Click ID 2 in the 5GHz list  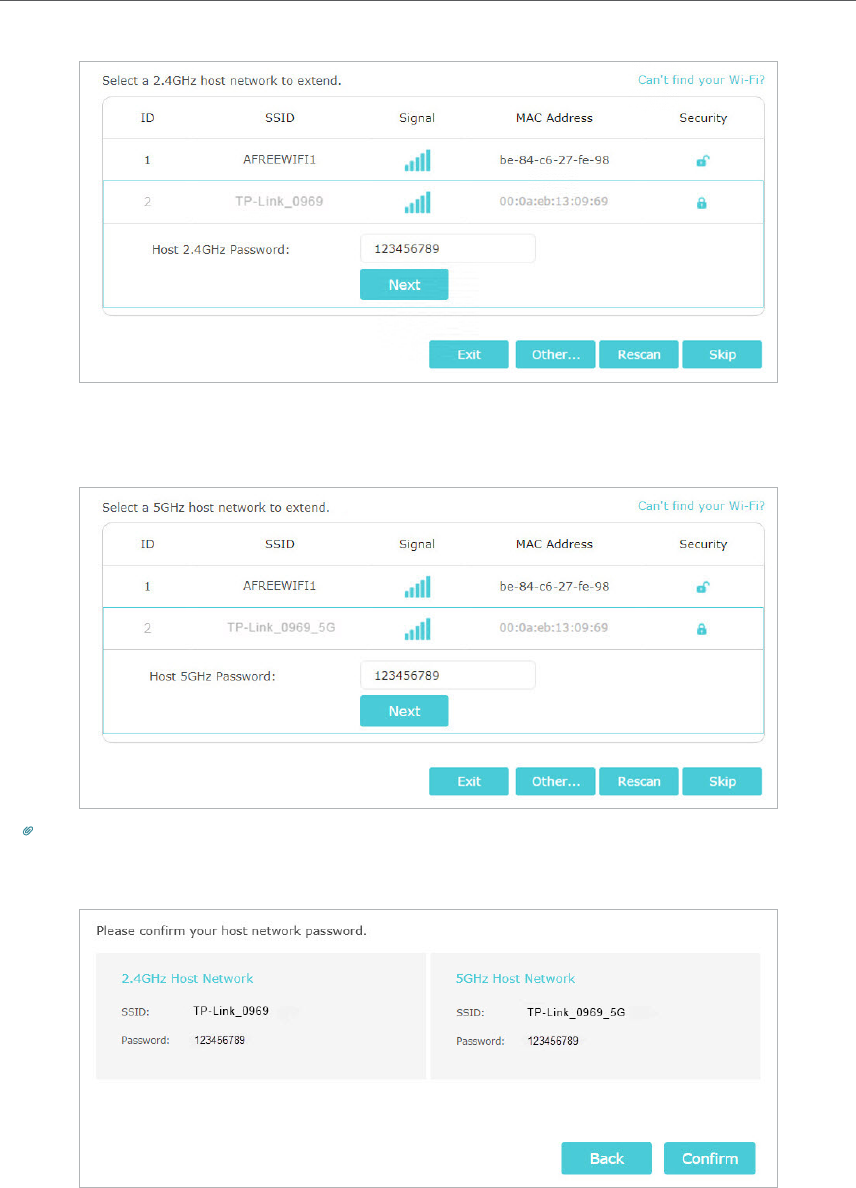point(147,628)
